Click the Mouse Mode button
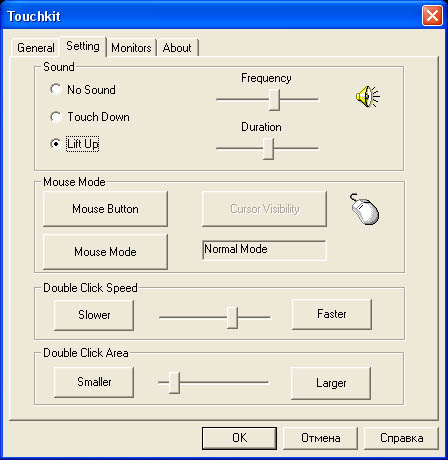Viewport: 448px width, 460px height. (105, 251)
